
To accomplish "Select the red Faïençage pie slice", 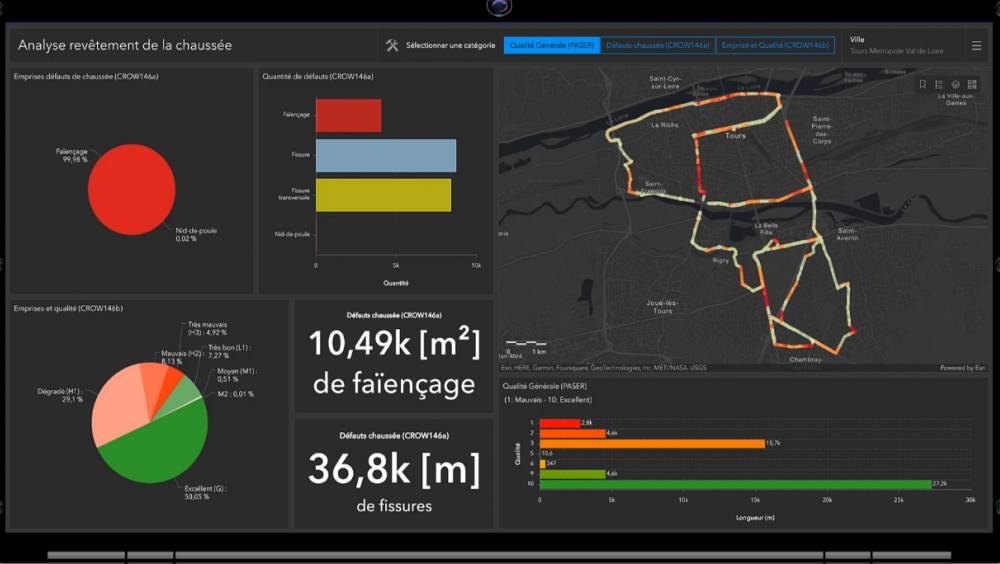I will [132, 189].
